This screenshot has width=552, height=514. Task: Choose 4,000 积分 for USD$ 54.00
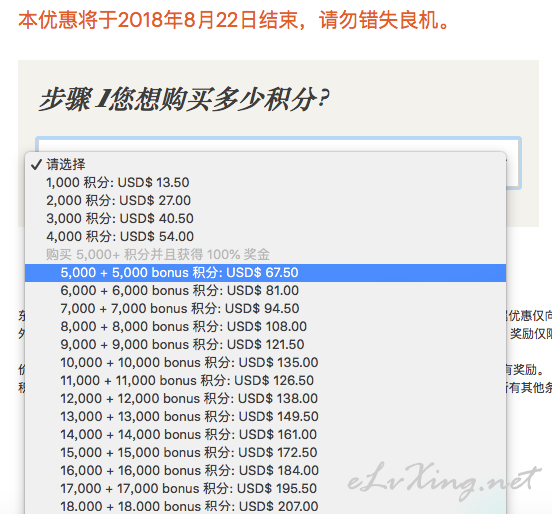[265, 236]
